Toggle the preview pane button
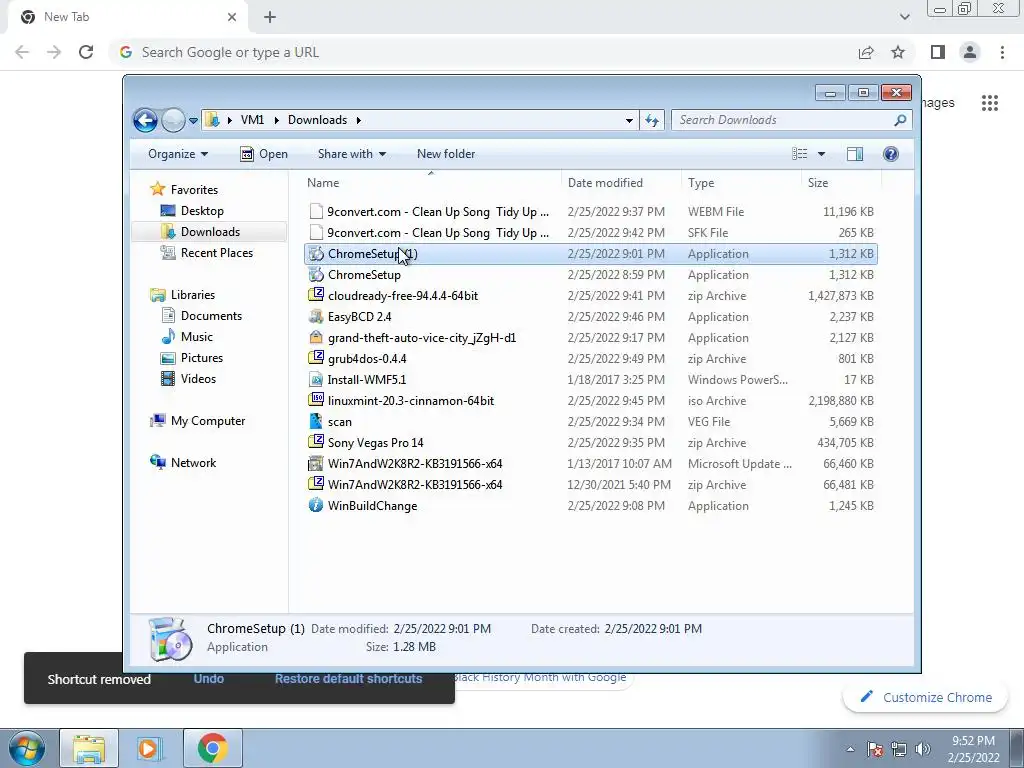 855,154
